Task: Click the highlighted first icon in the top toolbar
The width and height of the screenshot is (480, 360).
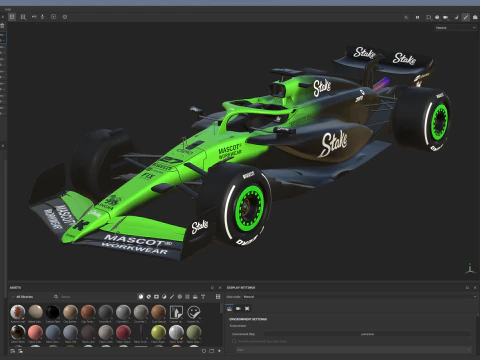Action: [12, 17]
